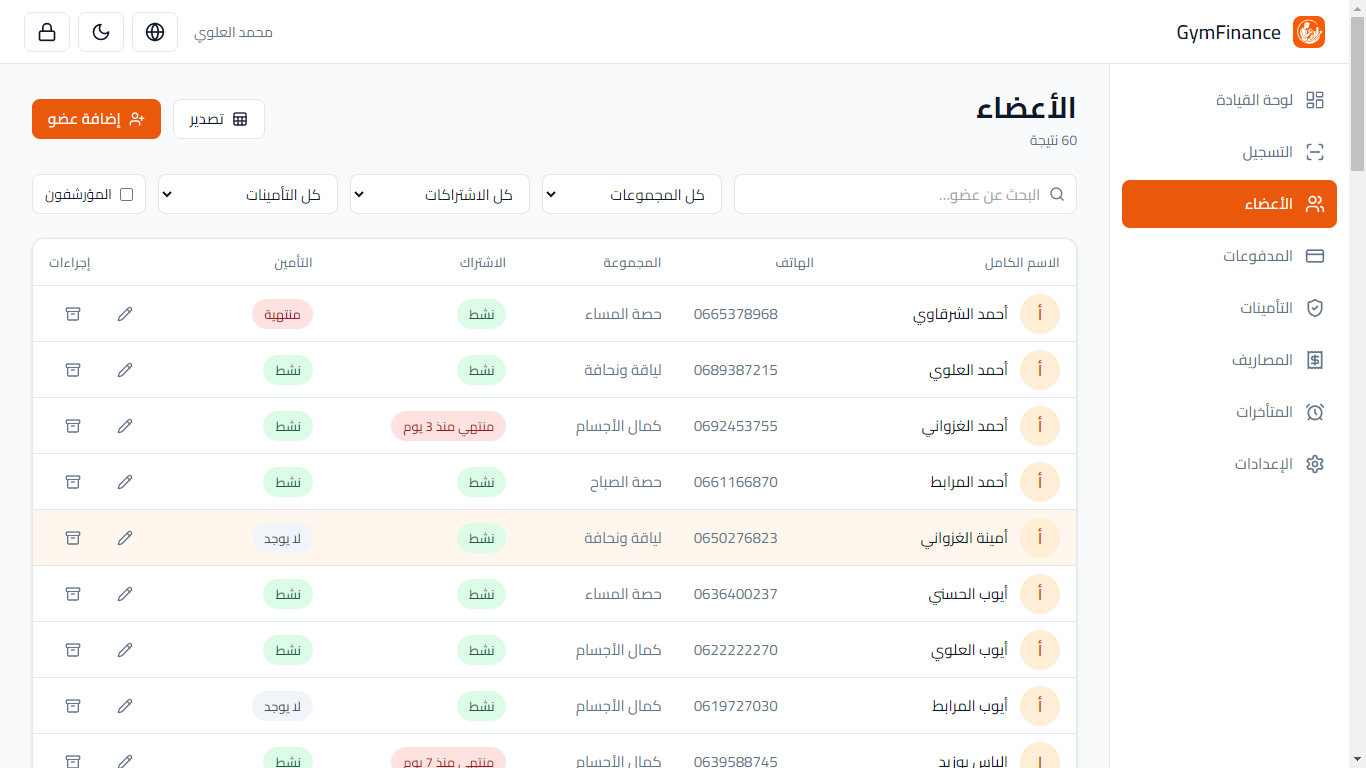Click avatar of أحمد الشرقاوي
The width and height of the screenshot is (1366, 768).
tap(1040, 314)
